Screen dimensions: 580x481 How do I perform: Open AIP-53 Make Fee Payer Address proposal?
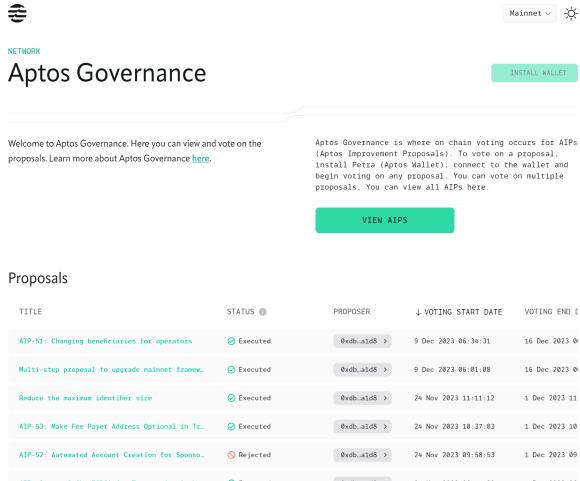click(x=111, y=427)
